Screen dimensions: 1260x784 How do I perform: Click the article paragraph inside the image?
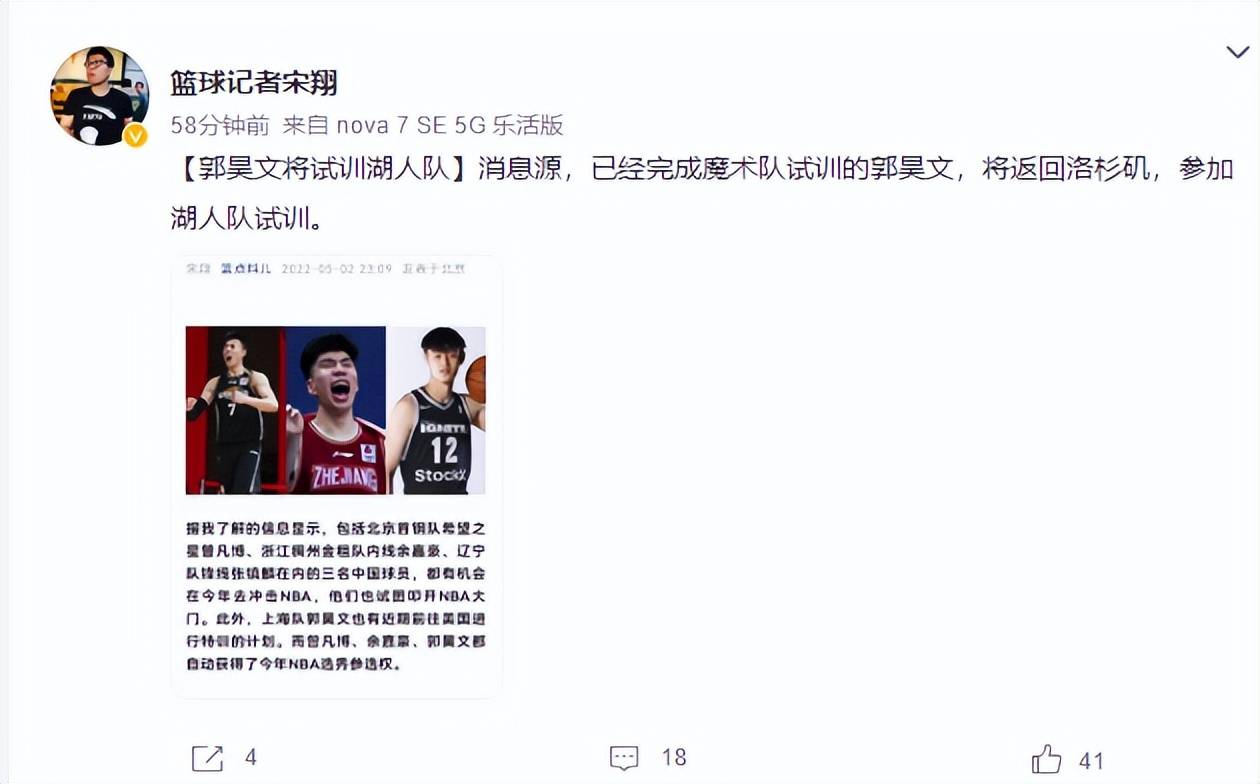(336, 595)
